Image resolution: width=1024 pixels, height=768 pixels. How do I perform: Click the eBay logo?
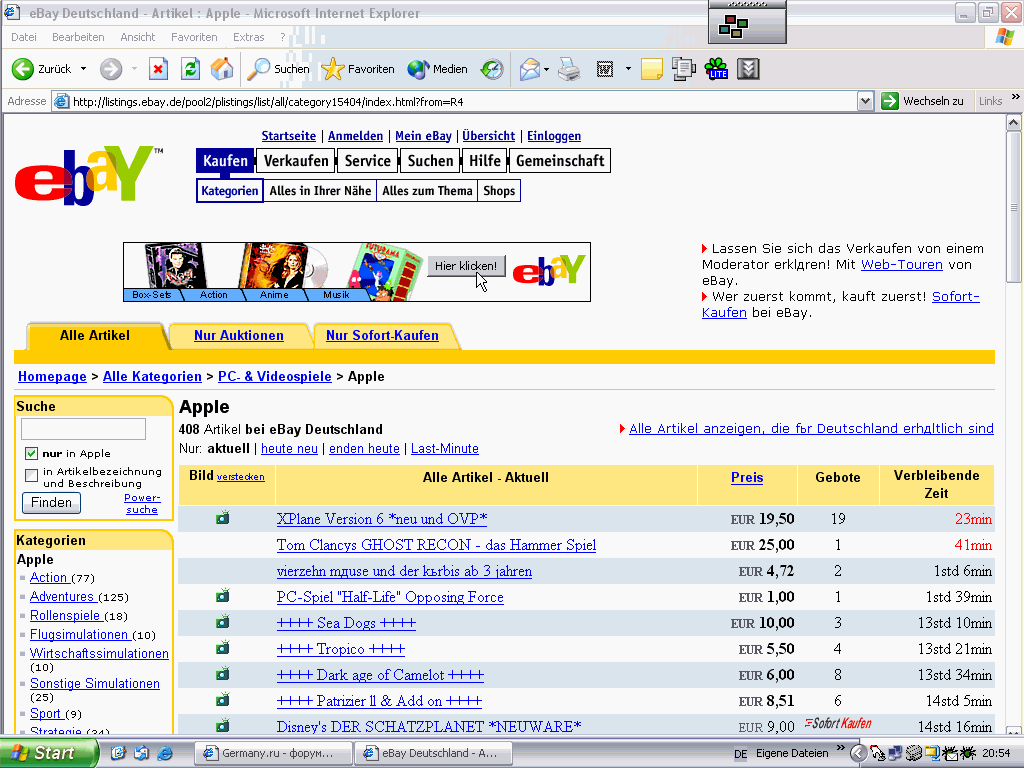point(89,175)
